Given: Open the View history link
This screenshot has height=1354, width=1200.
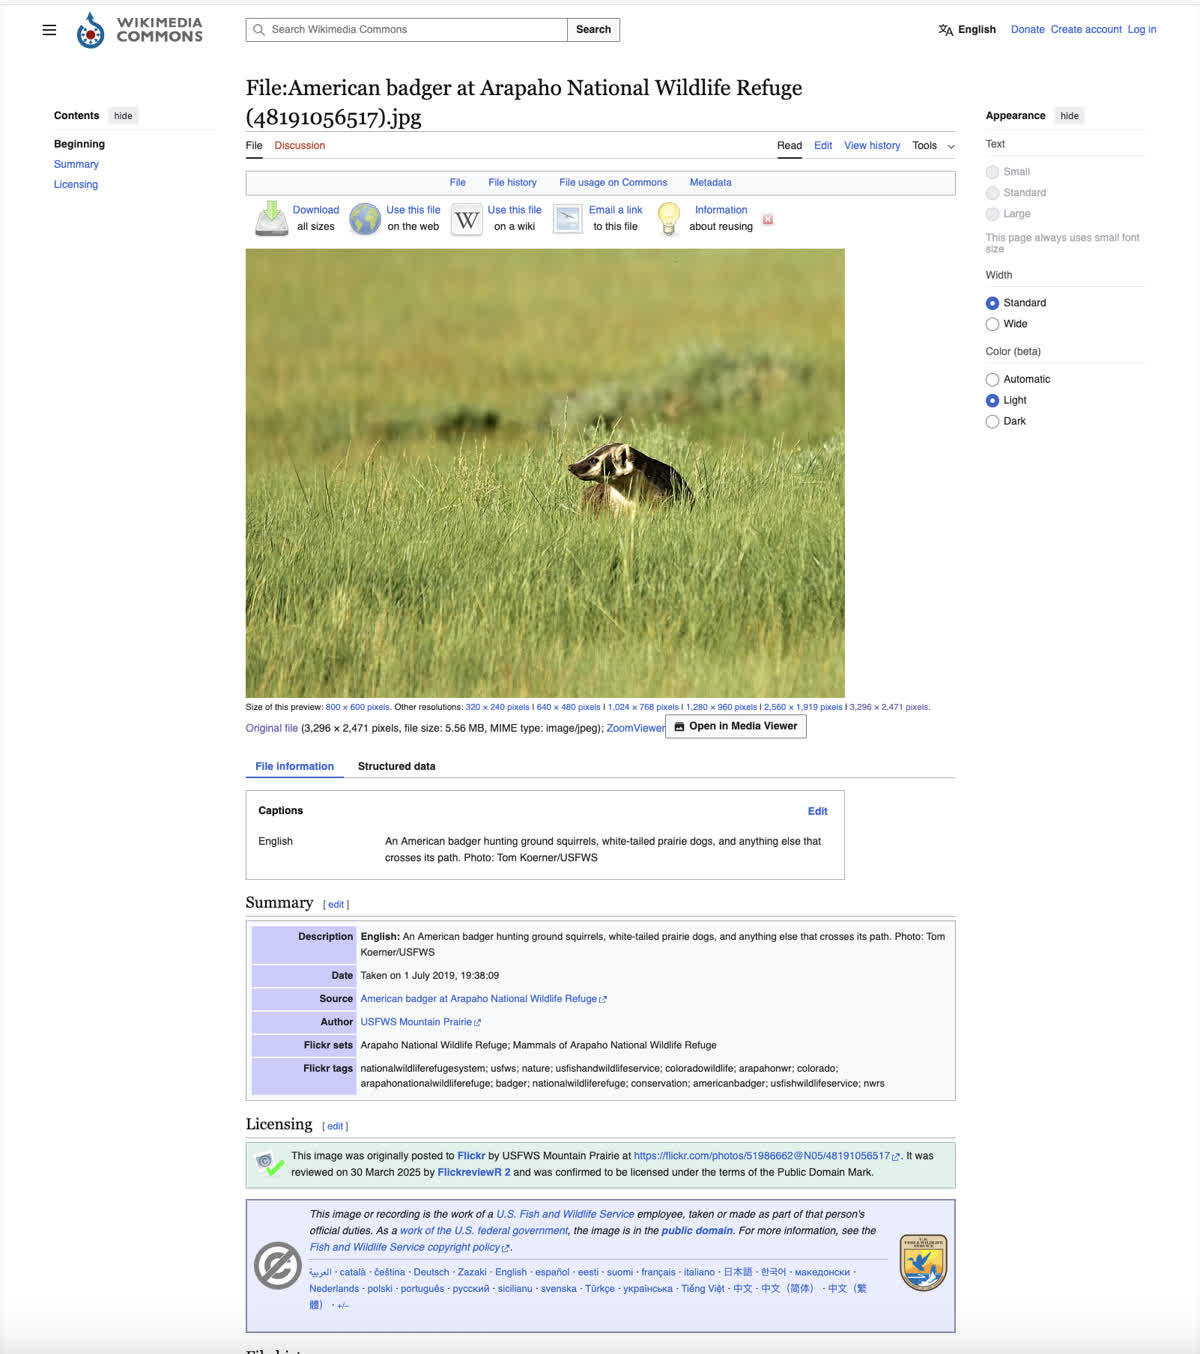Looking at the screenshot, I should [871, 146].
